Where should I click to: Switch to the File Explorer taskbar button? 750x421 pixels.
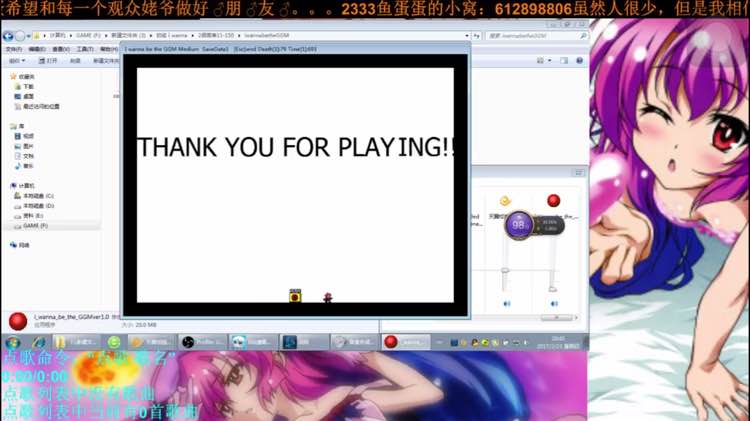click(76, 342)
